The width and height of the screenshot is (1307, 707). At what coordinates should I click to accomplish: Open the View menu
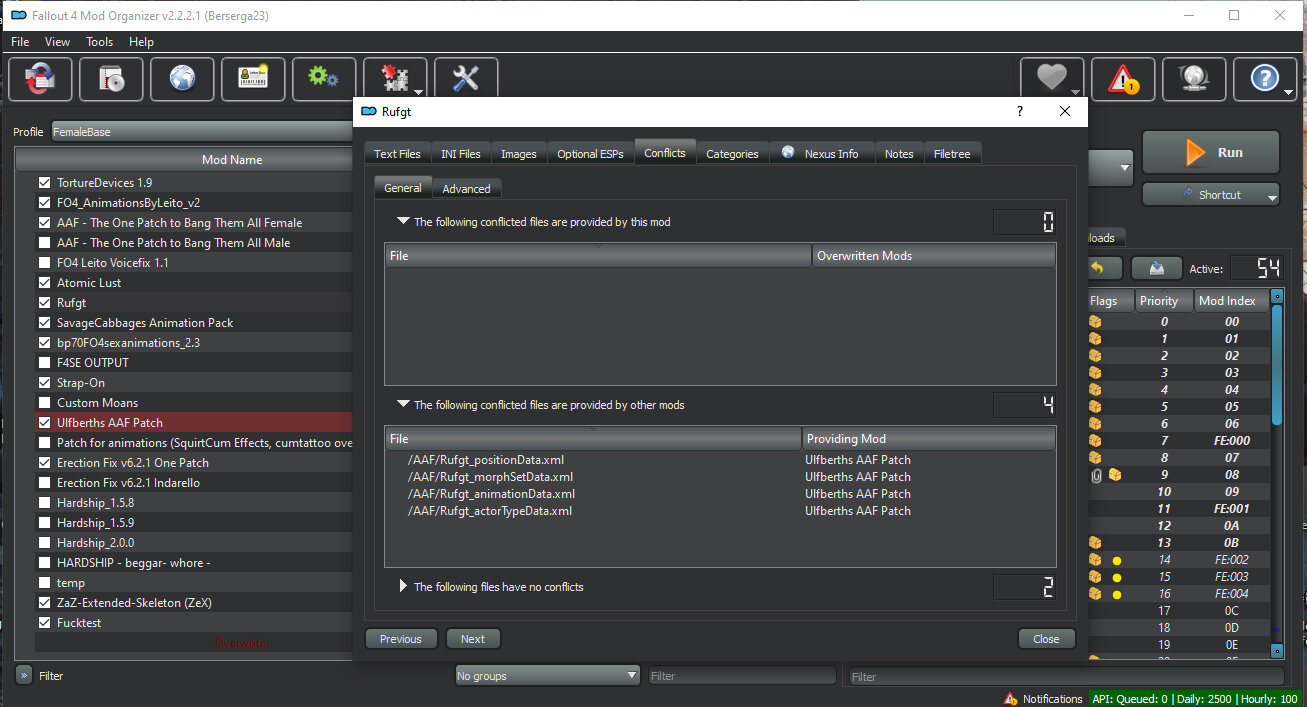coord(58,42)
